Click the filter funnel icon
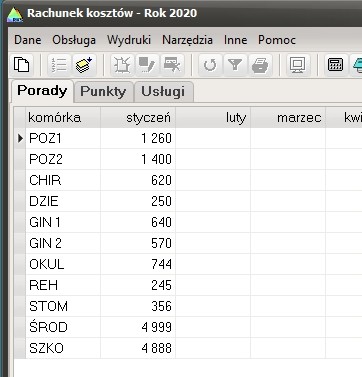Screen dimensions: 362x377 click(235, 65)
